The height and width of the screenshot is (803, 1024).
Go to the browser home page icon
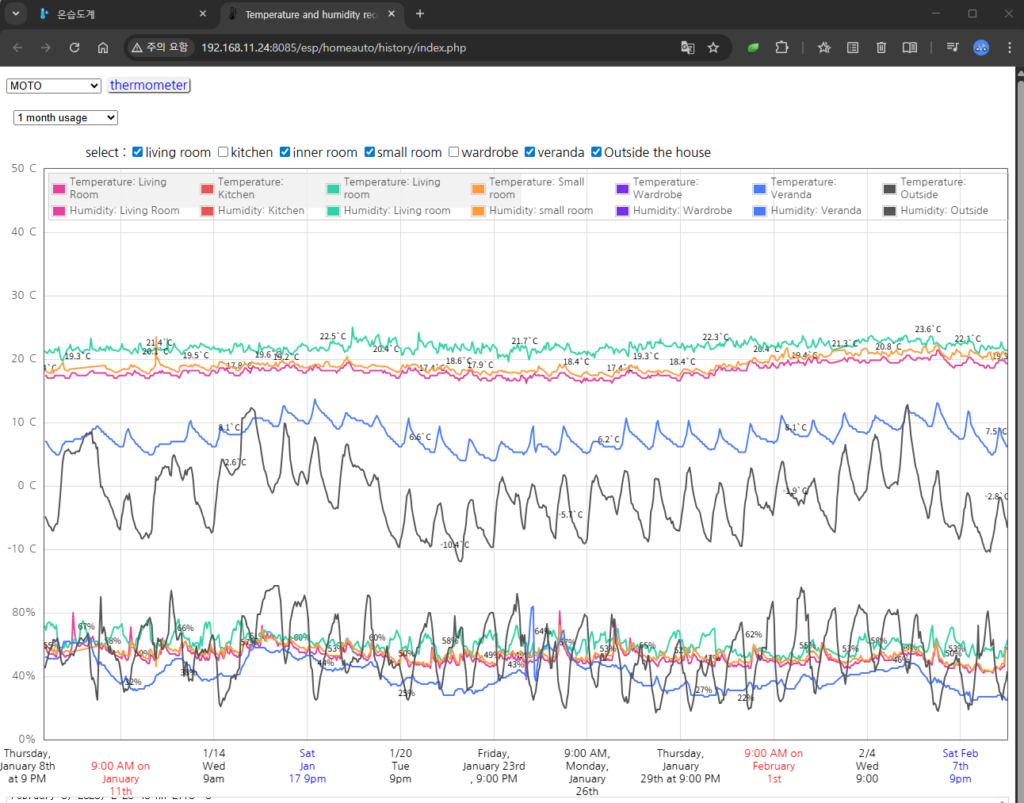(x=103, y=47)
